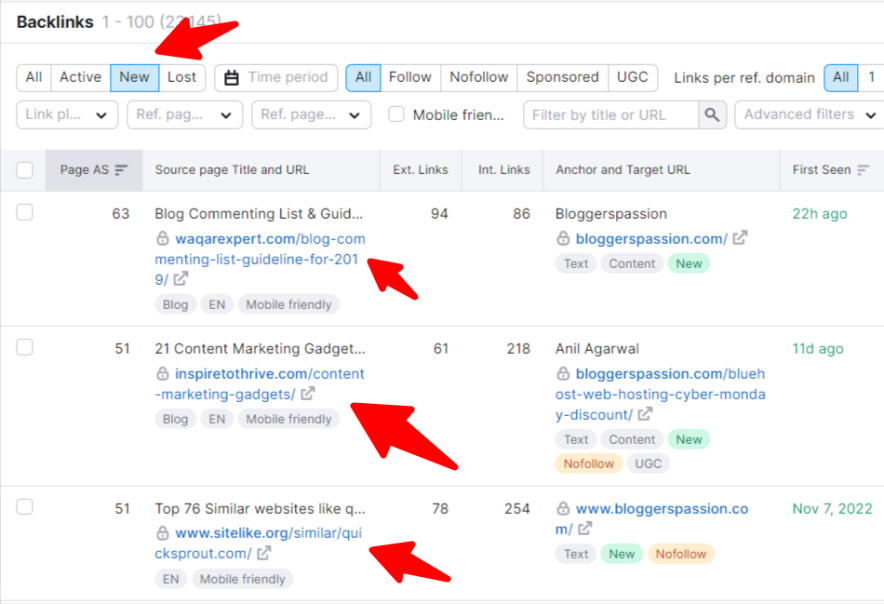Screen dimensions: 884x604
Task: Select All for links per ref. domain
Action: [841, 77]
